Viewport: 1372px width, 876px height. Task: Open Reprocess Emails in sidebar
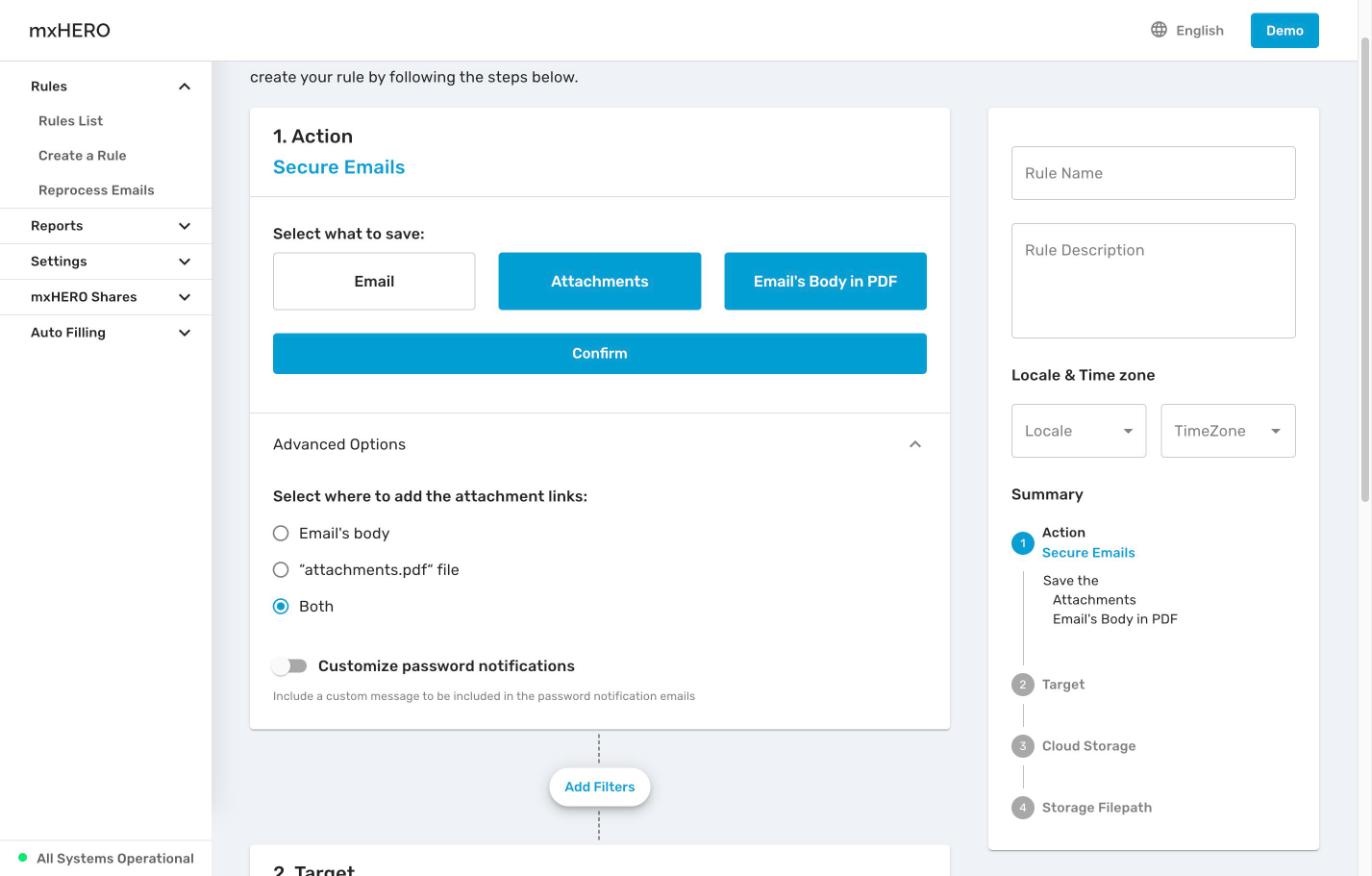click(x=96, y=190)
